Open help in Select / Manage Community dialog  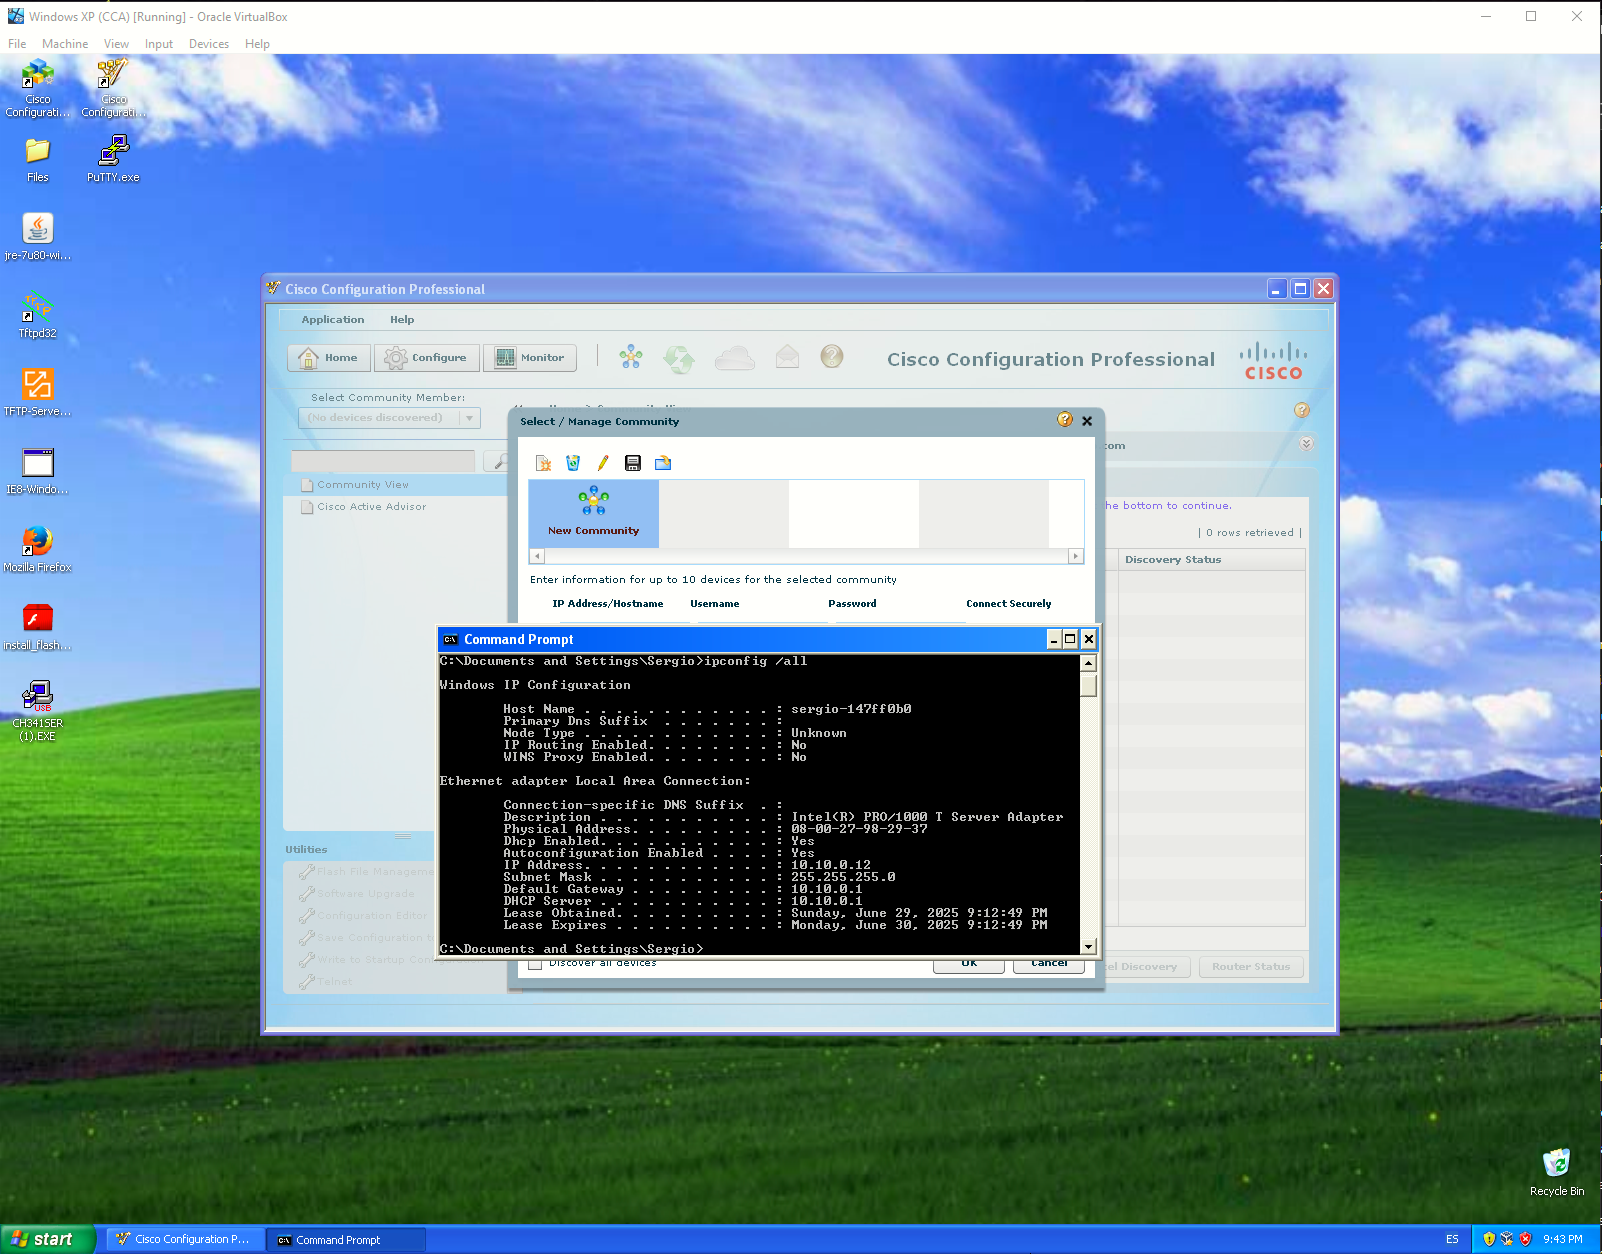[1065, 420]
